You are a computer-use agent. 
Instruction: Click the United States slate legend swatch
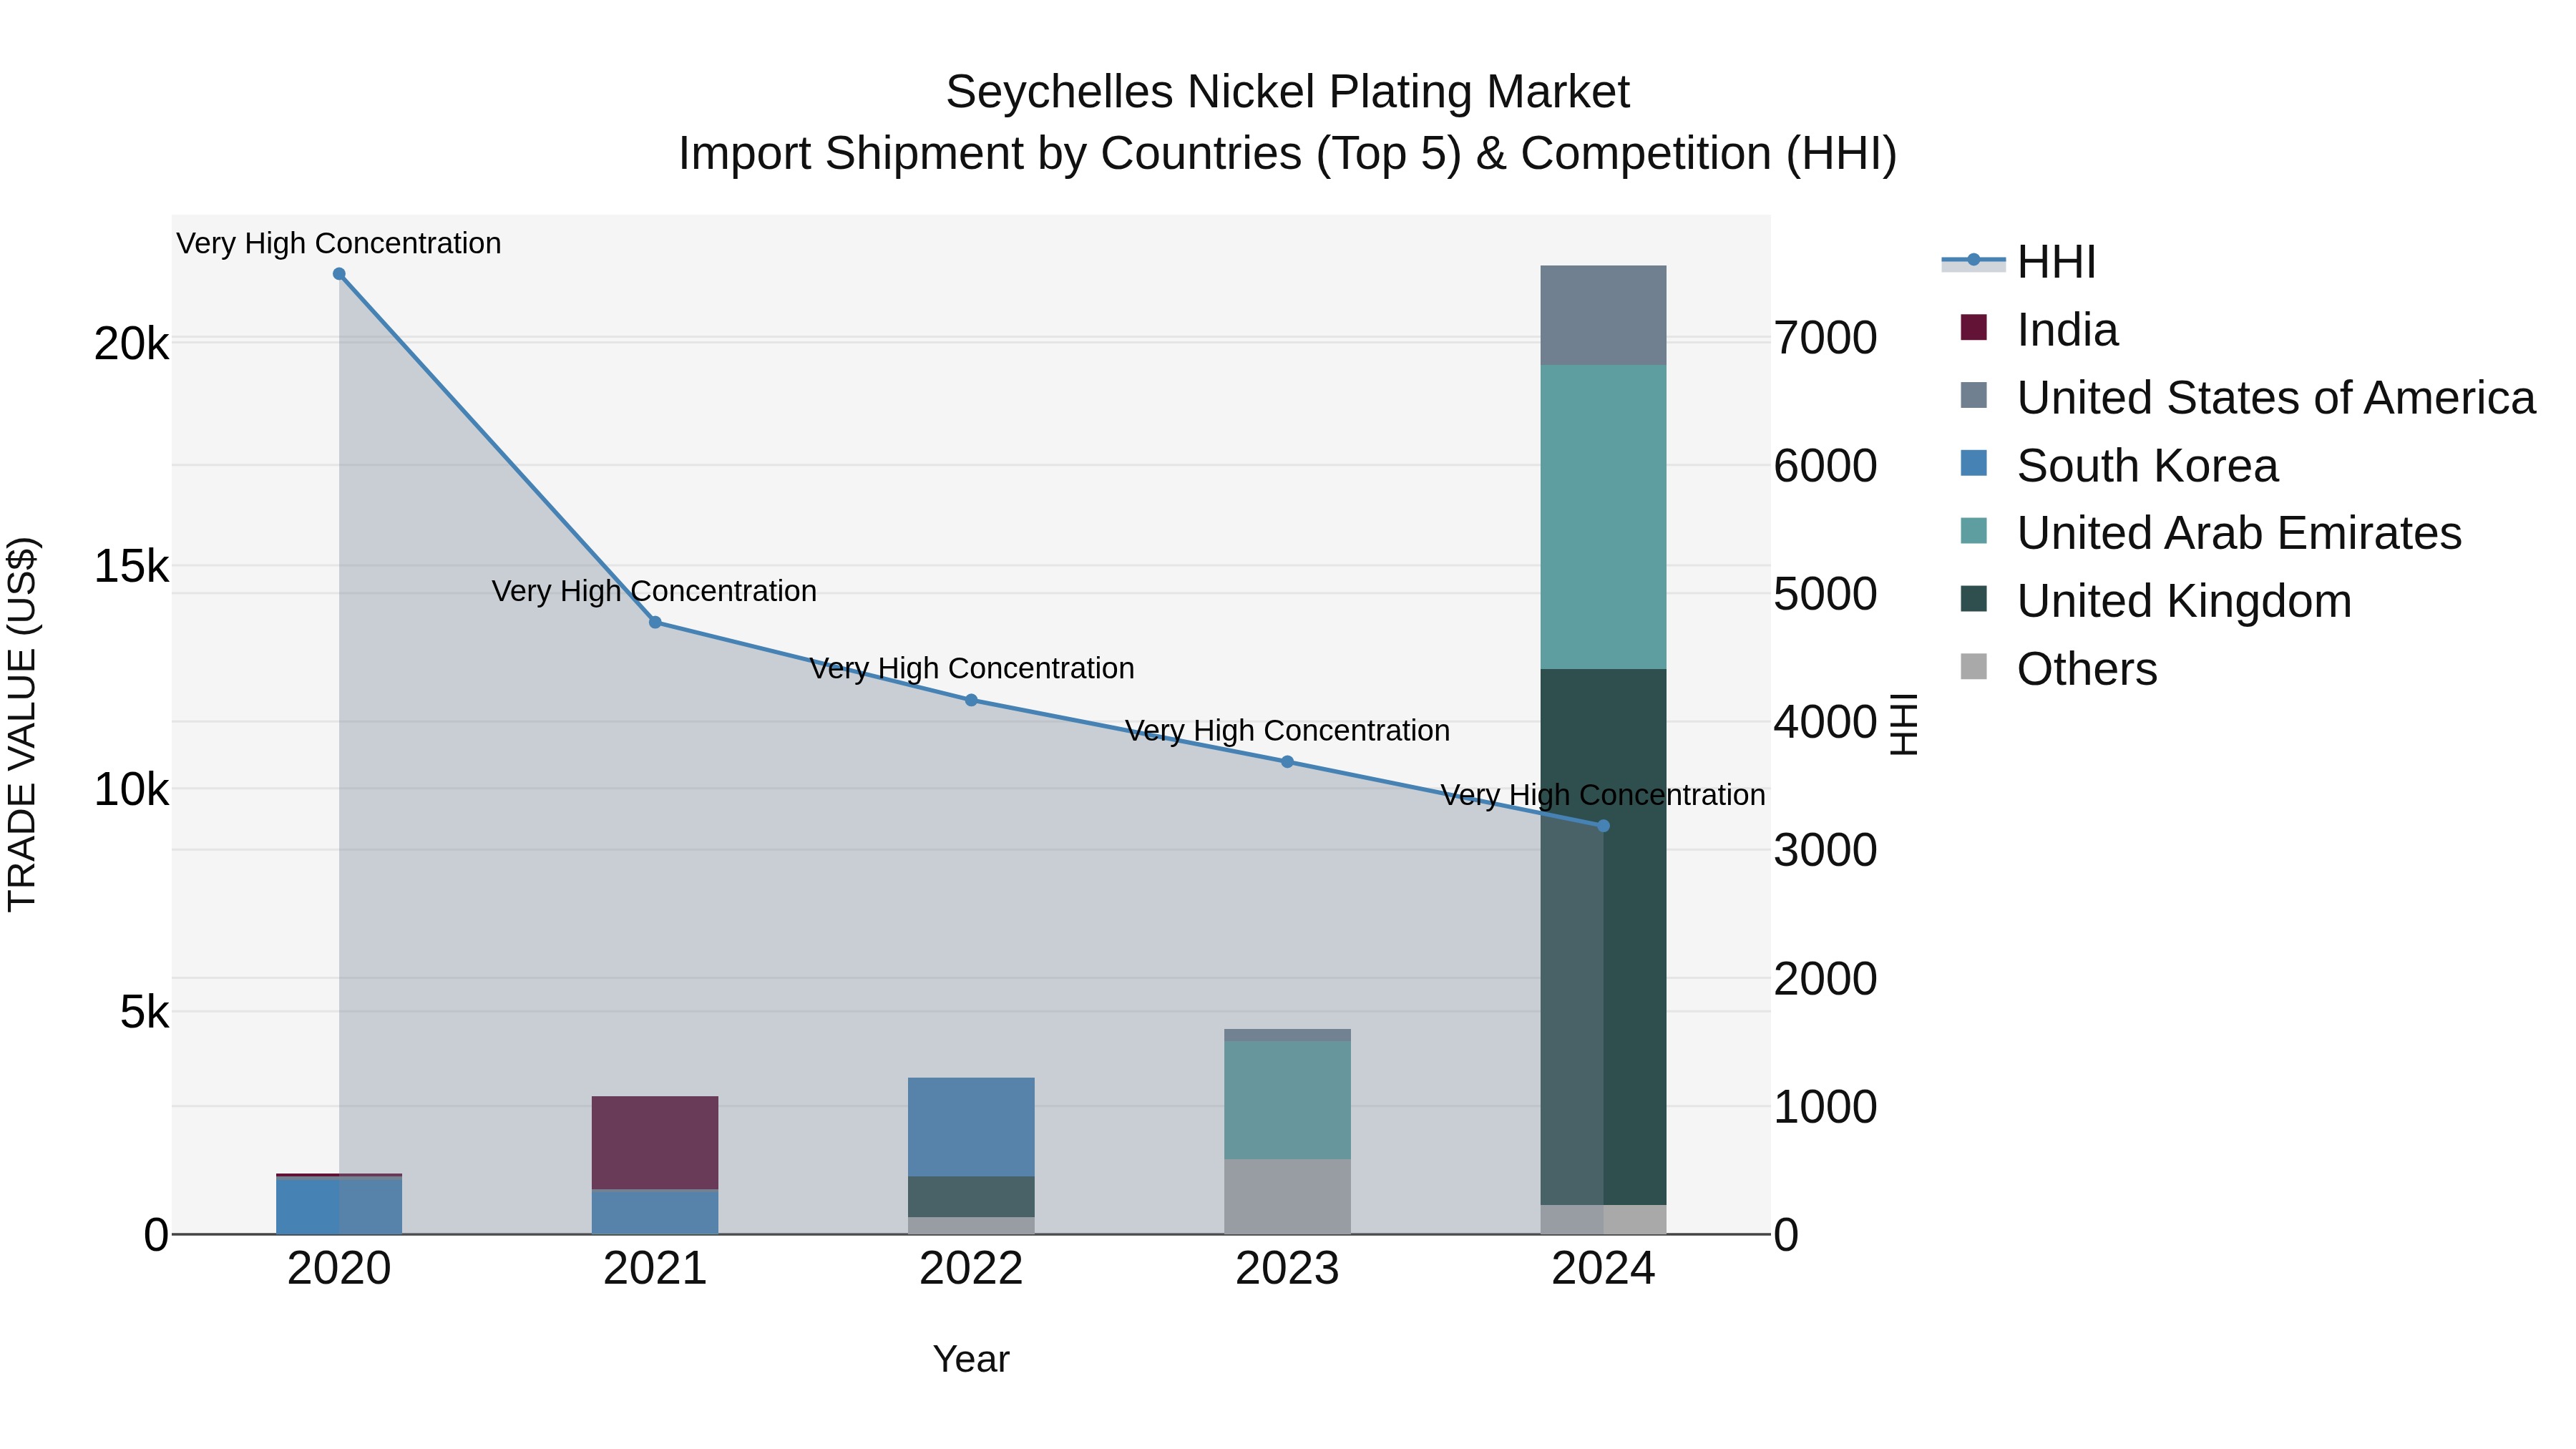click(1974, 395)
